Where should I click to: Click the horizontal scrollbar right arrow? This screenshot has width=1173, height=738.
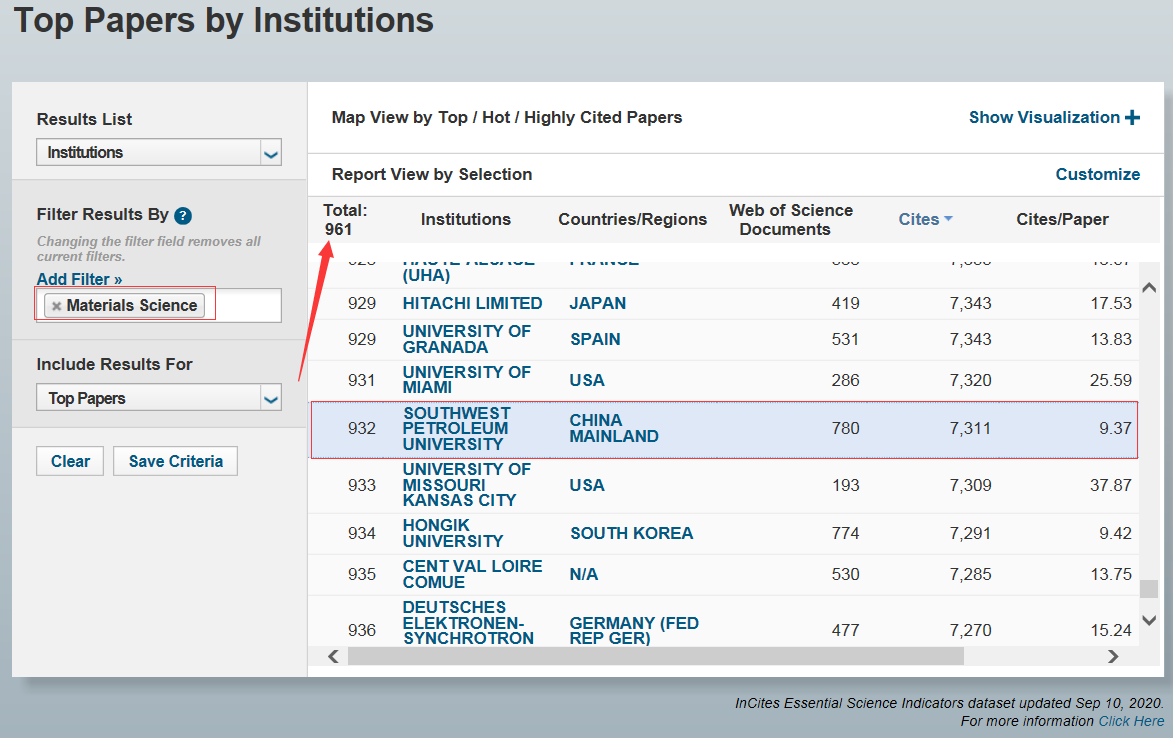pos(1113,656)
